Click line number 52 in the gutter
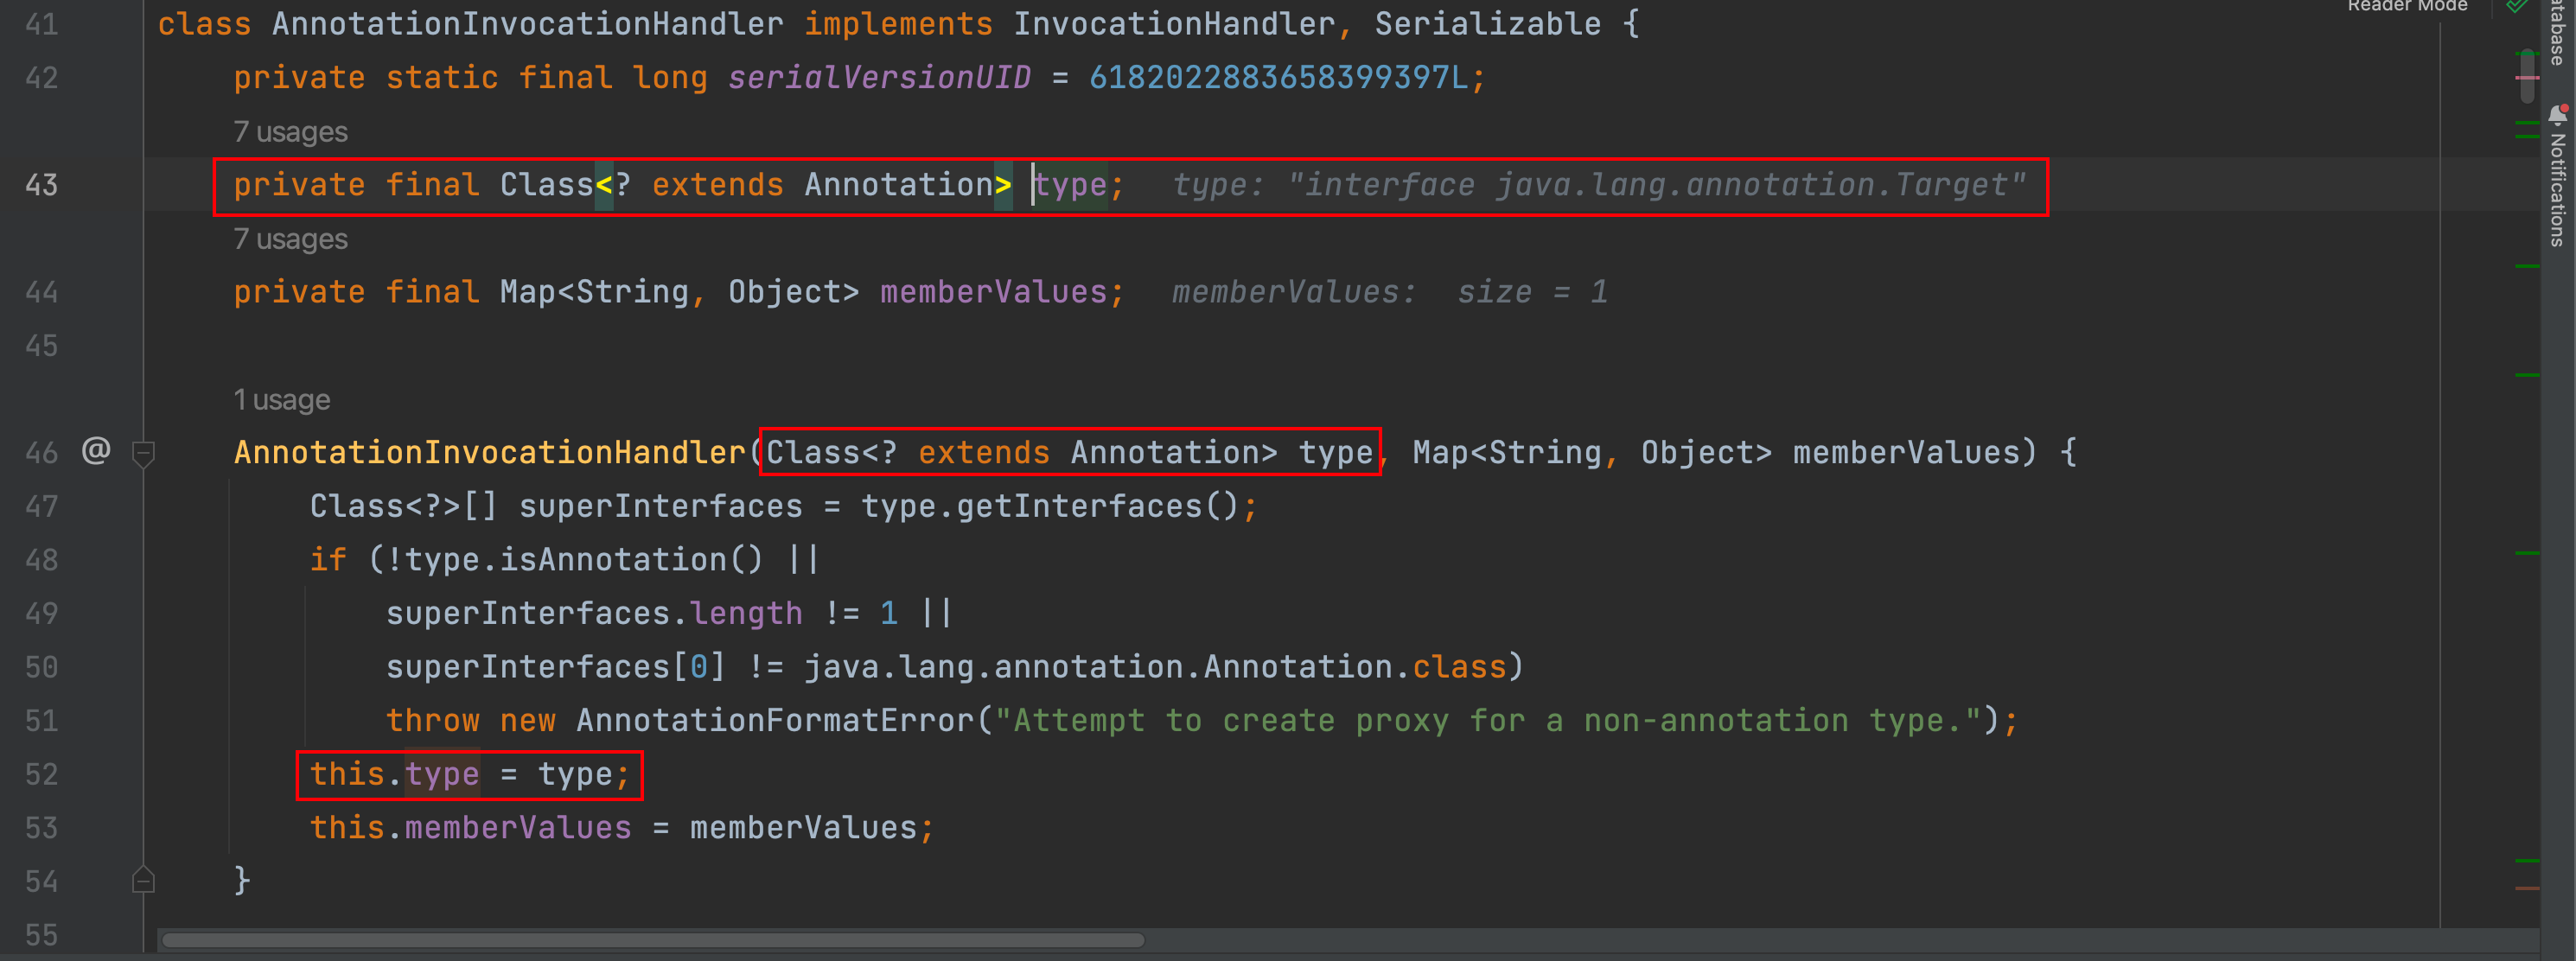This screenshot has width=2576, height=961. [x=41, y=774]
